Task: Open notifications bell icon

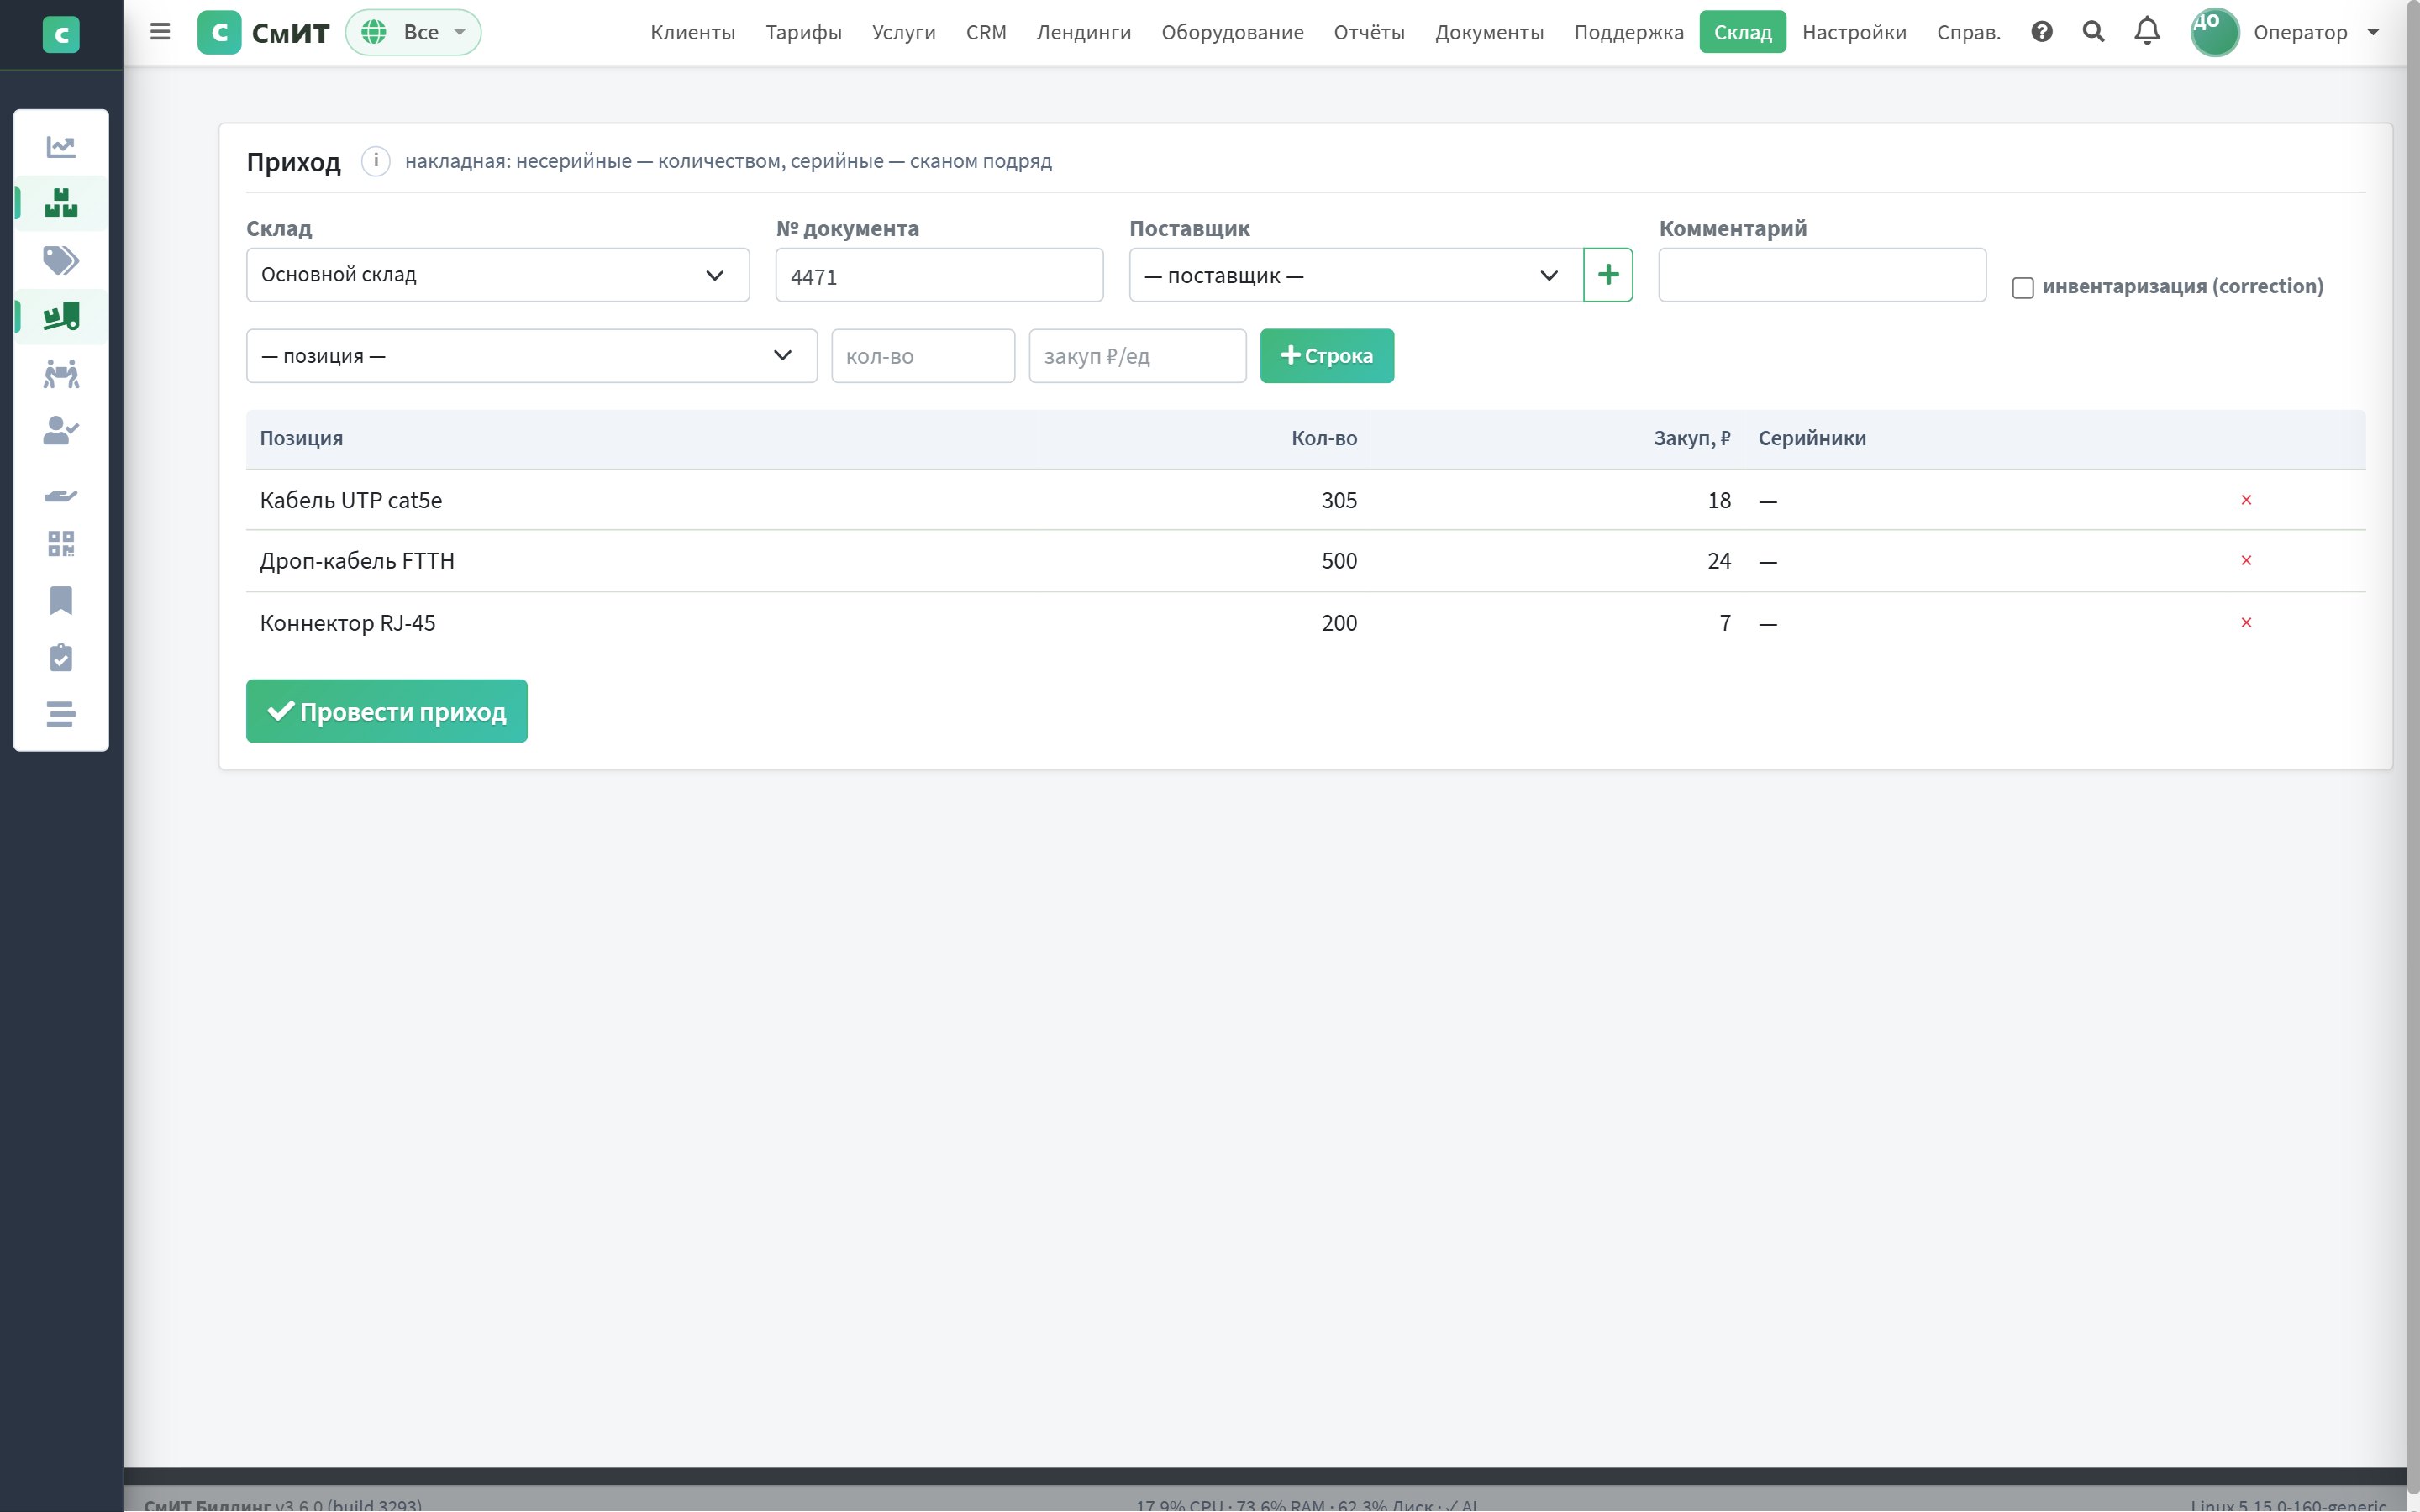Action: (2147, 32)
